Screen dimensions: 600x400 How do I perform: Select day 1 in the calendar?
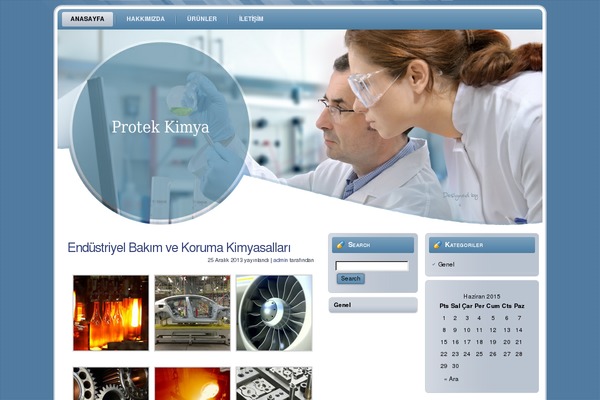[444, 318]
